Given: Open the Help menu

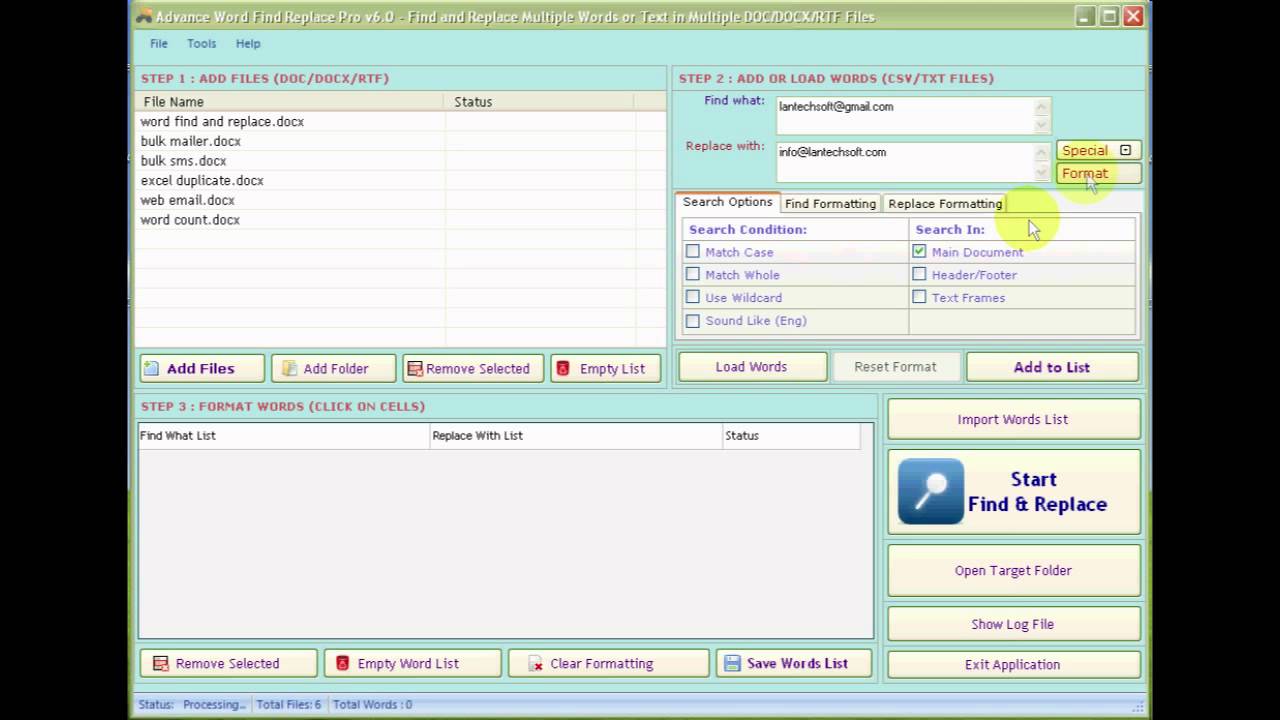Looking at the screenshot, I should 248,43.
